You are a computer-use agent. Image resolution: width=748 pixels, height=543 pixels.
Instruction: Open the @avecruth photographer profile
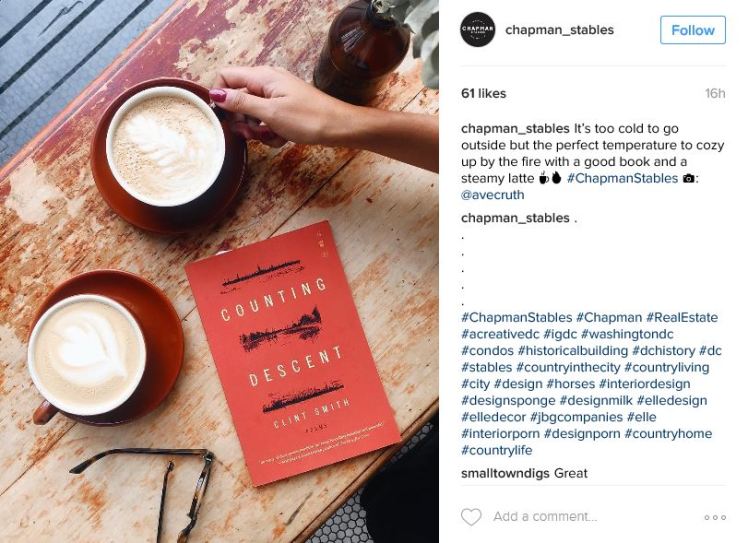pos(493,195)
